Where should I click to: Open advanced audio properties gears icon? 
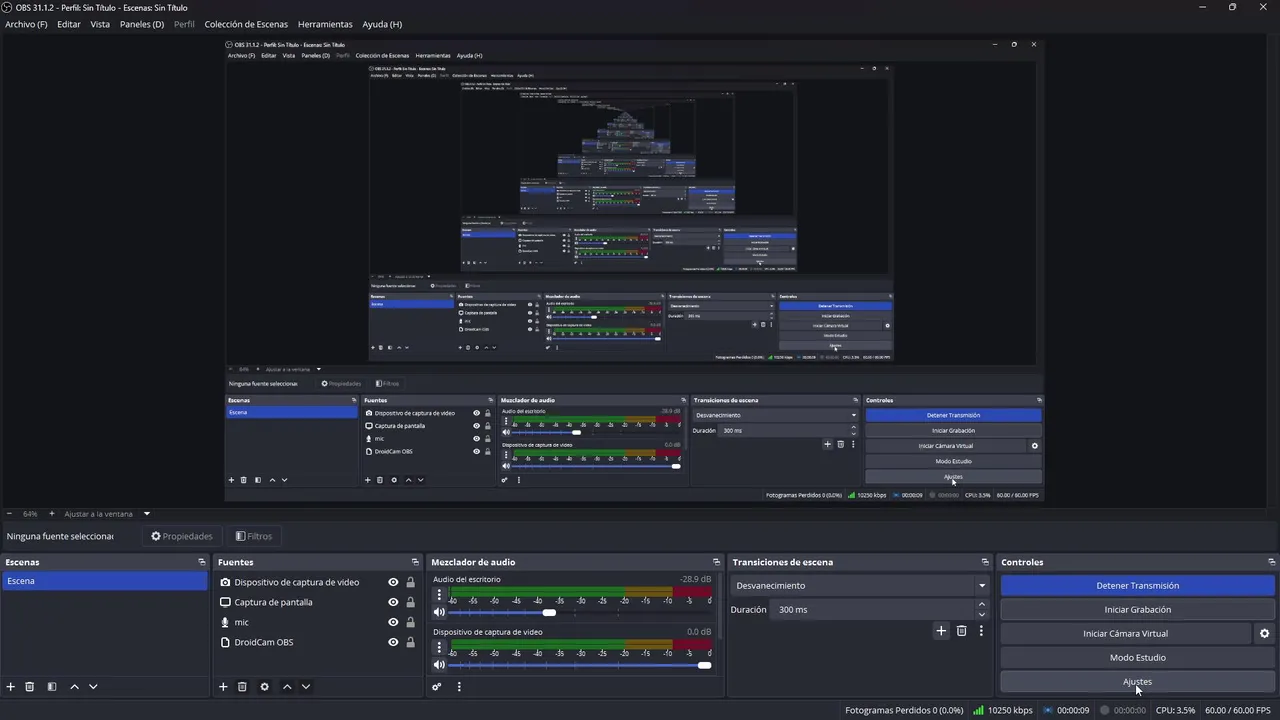[437, 687]
